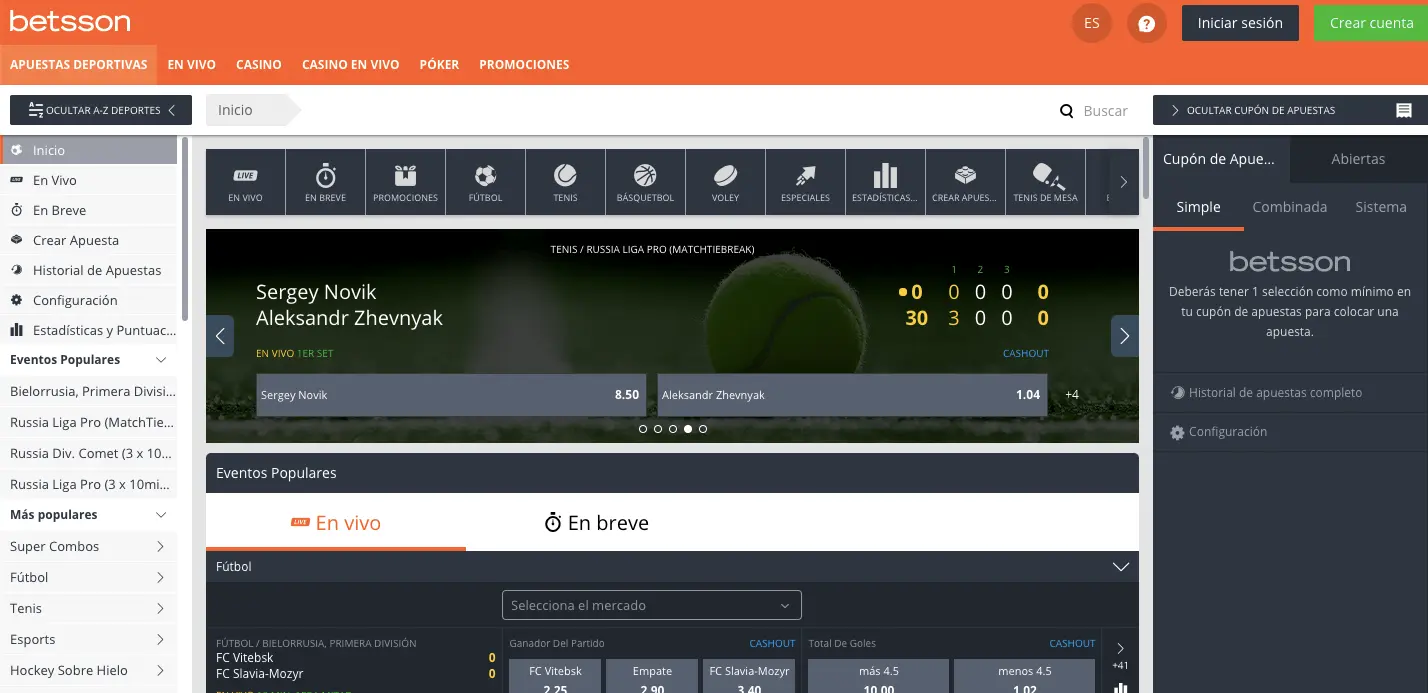Open the Estadísticas icon in the sports carousel
This screenshot has height=693, width=1428.
(885, 181)
